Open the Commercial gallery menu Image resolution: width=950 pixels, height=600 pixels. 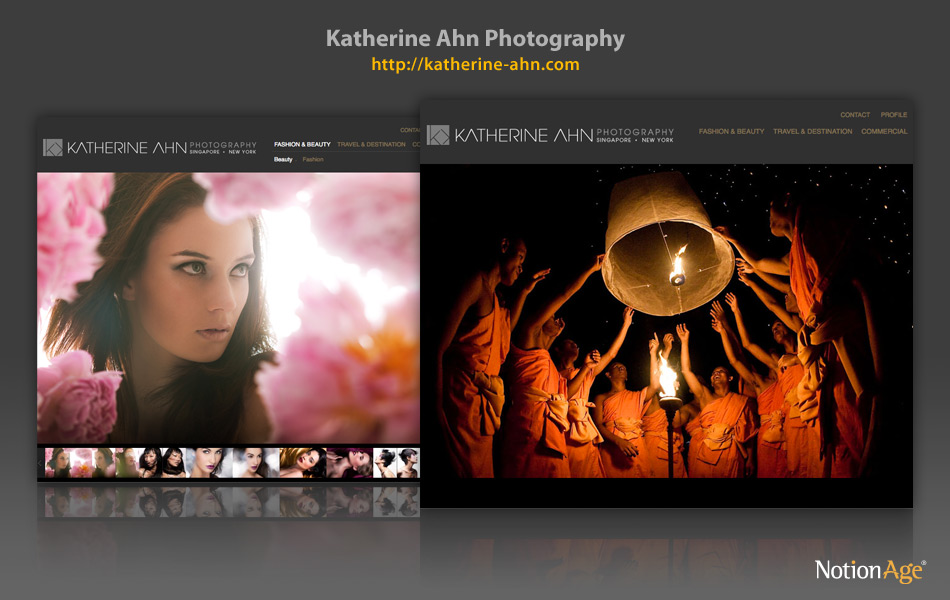(884, 131)
